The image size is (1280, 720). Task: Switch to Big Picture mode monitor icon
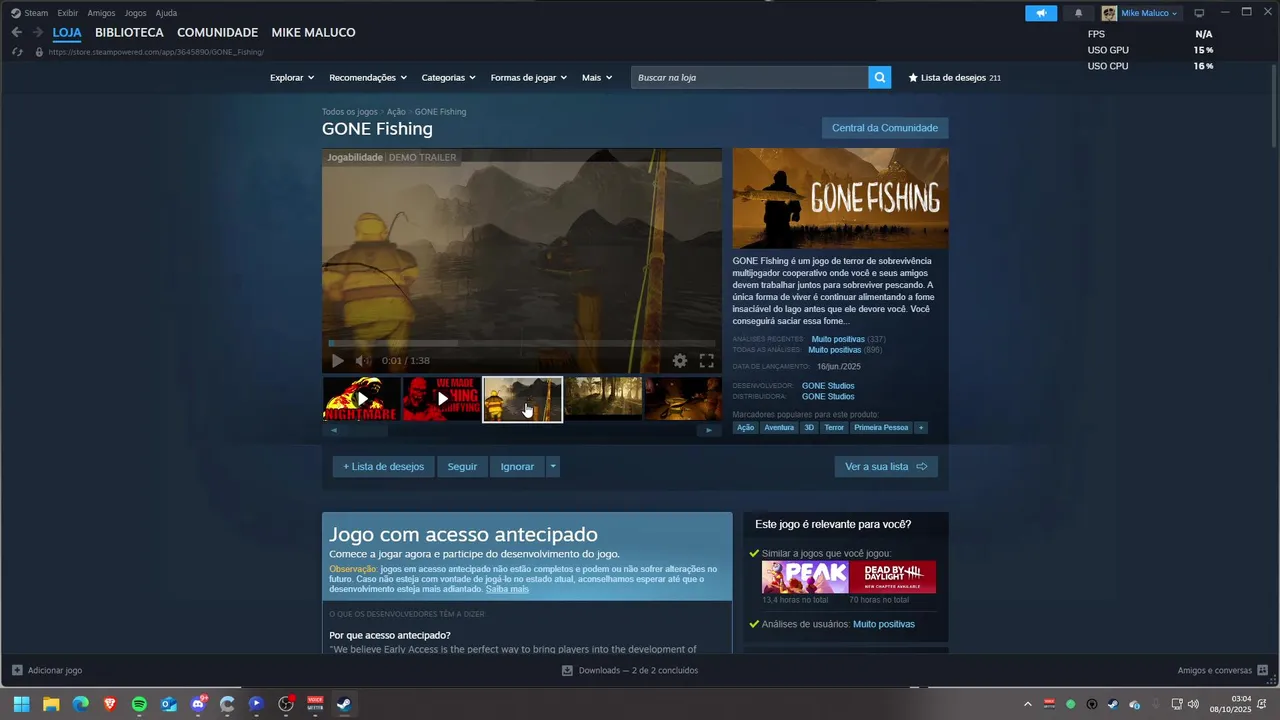[1199, 13]
